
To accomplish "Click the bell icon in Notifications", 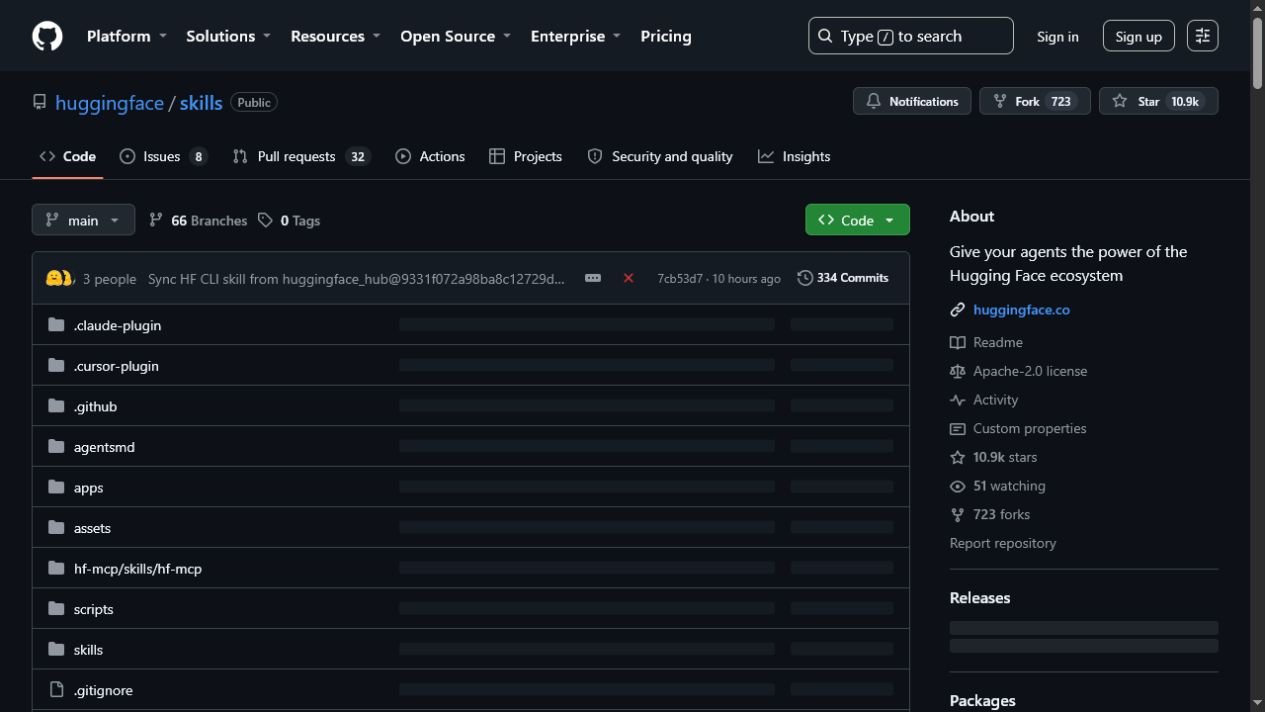I will (873, 101).
